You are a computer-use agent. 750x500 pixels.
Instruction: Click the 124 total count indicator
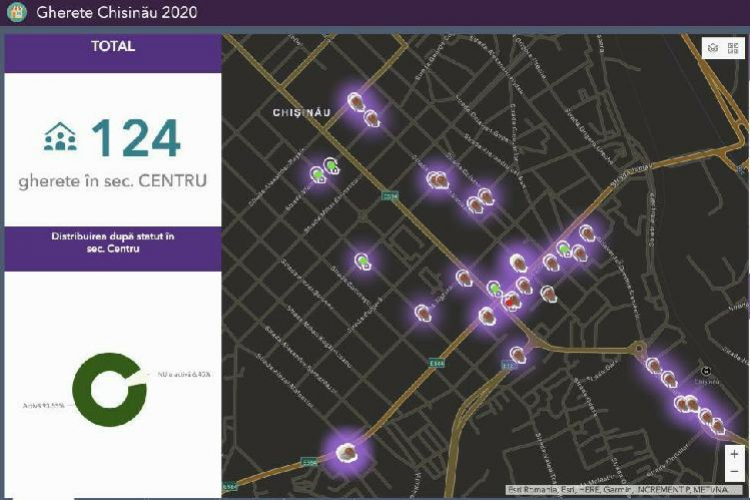pyautogui.click(x=136, y=139)
